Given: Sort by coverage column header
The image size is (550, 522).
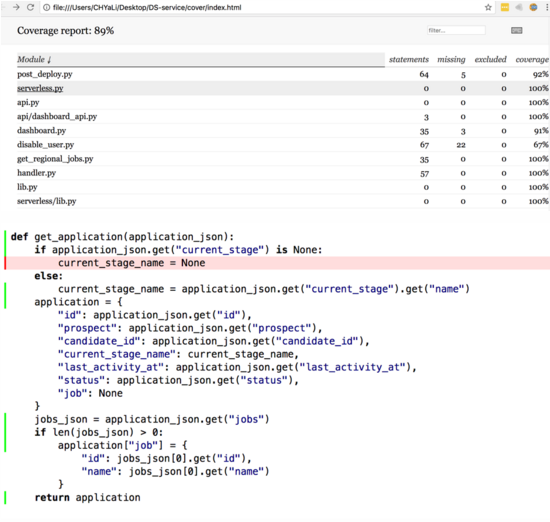Looking at the screenshot, I should pyautogui.click(x=532, y=59).
